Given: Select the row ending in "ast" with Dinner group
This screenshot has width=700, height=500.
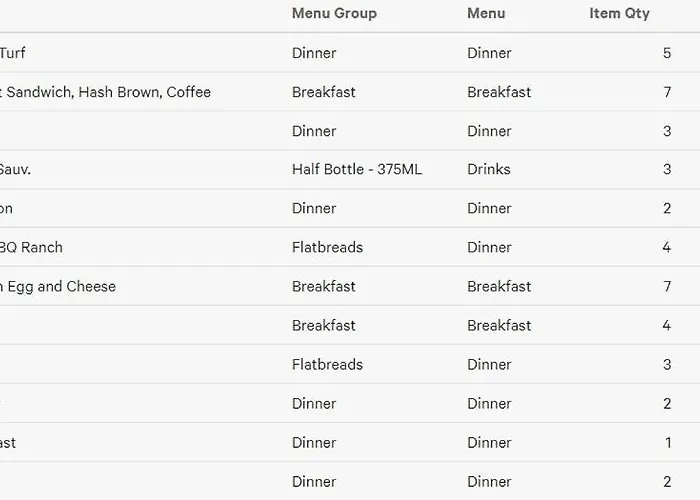Looking at the screenshot, I should 350,442.
